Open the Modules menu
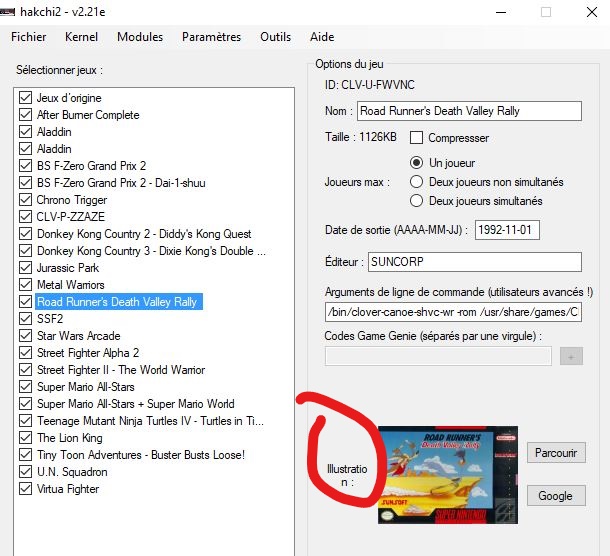This screenshot has height=556, width=610. pos(140,37)
